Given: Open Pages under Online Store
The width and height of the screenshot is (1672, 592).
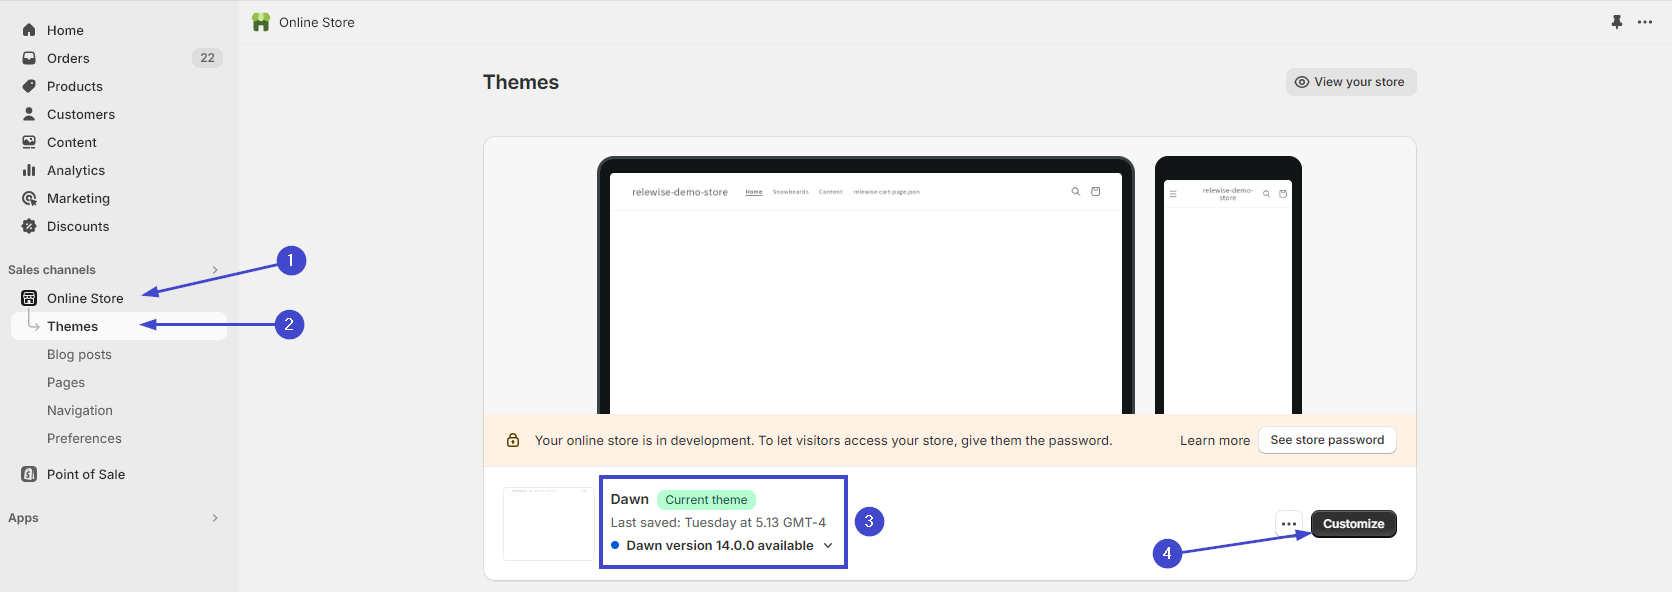Looking at the screenshot, I should (x=66, y=382).
